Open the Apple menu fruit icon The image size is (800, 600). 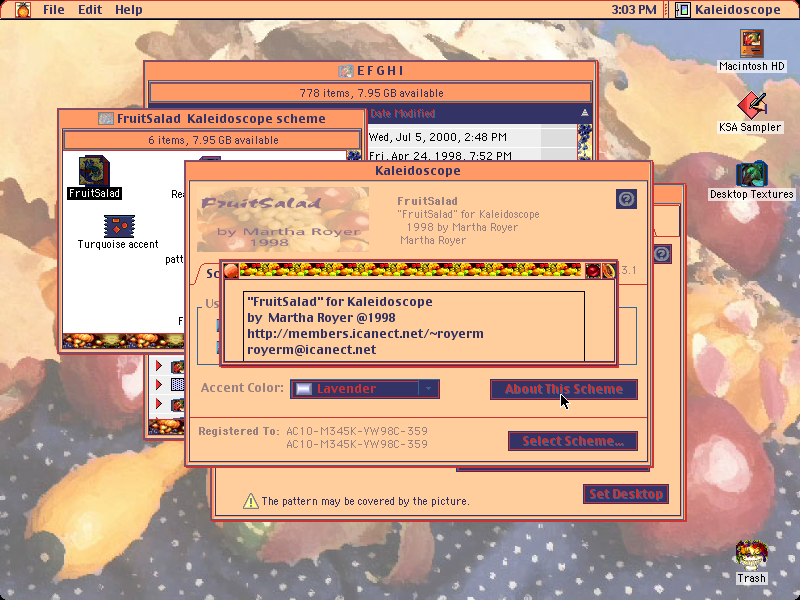coord(22,10)
